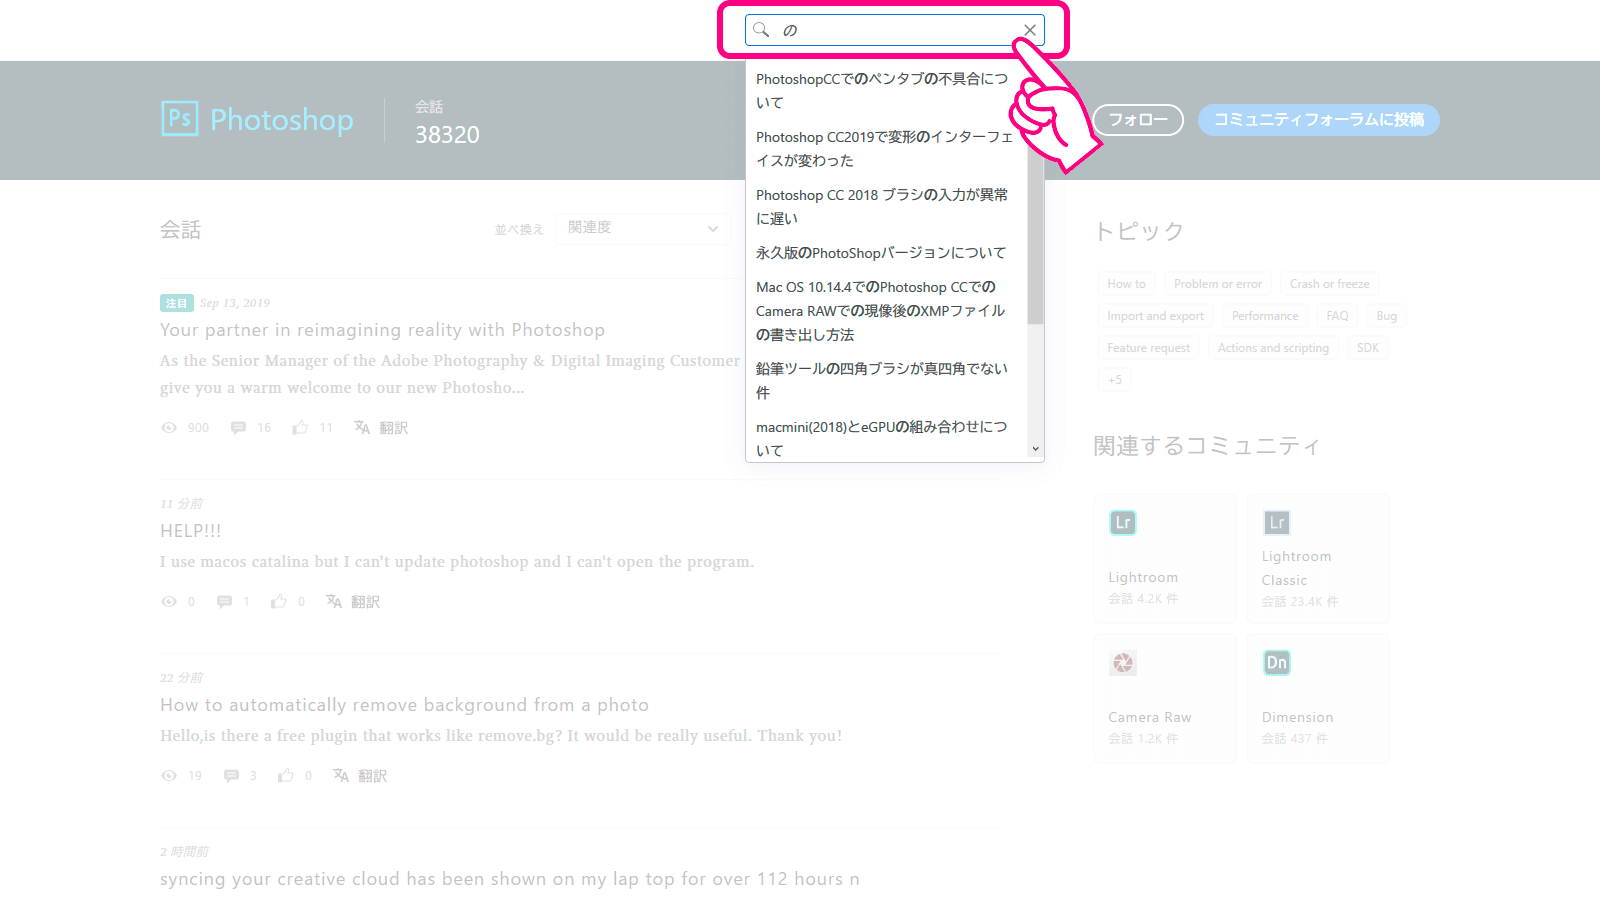Click thumbs-up icon showing 11
The image size is (1600, 900).
pos(300,428)
